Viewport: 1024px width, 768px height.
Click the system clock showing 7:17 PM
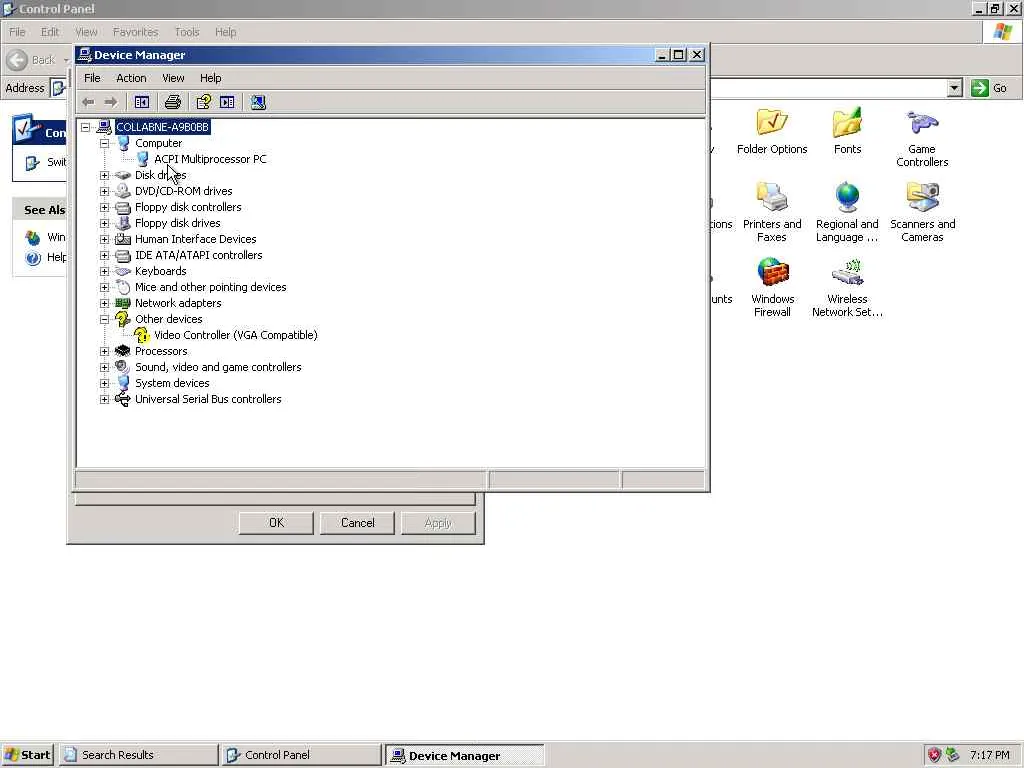click(989, 755)
